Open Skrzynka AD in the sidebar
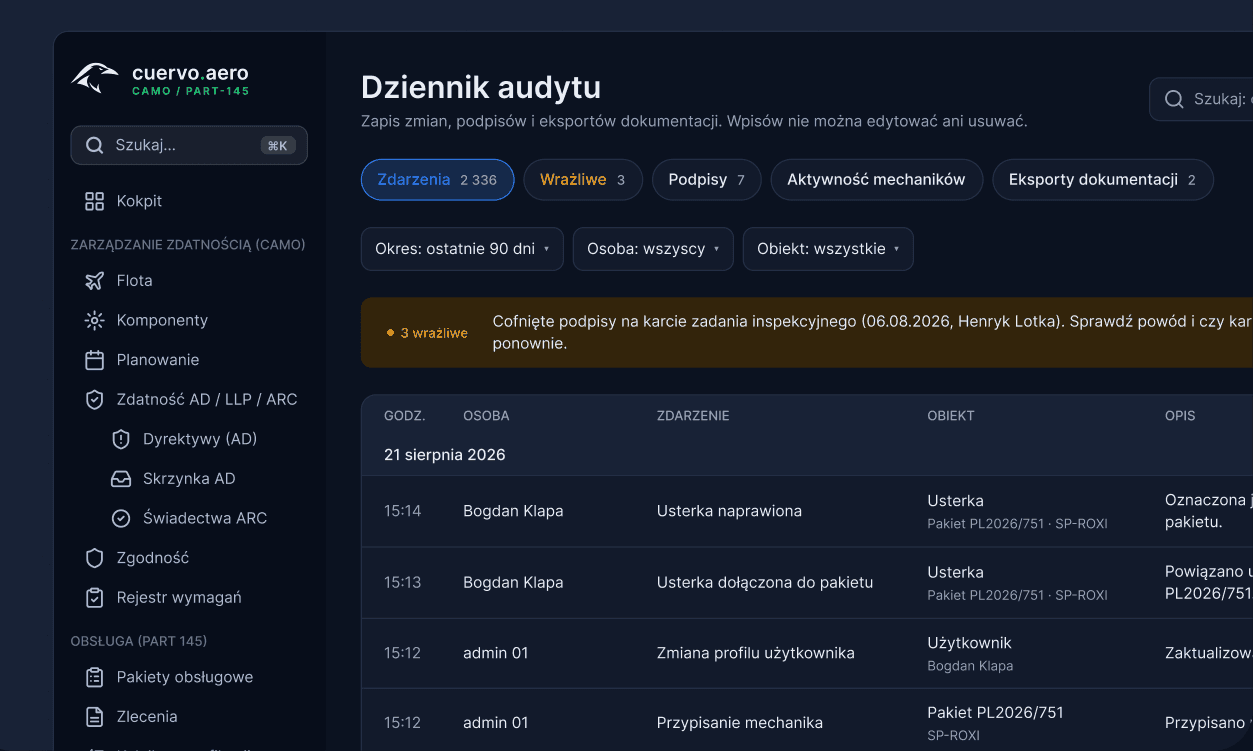Viewport: 1253px width, 751px height. tap(189, 479)
